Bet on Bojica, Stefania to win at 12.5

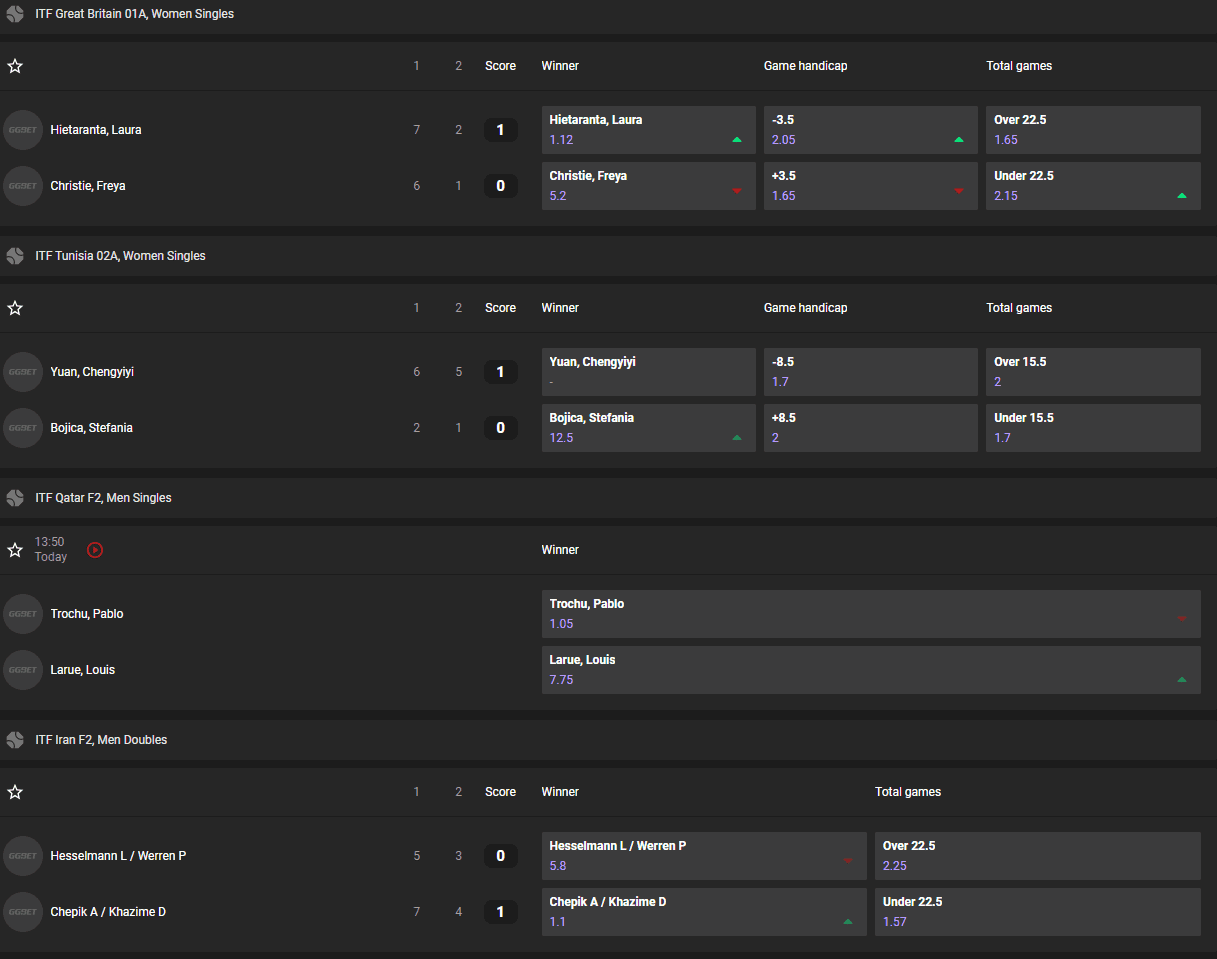coord(649,428)
